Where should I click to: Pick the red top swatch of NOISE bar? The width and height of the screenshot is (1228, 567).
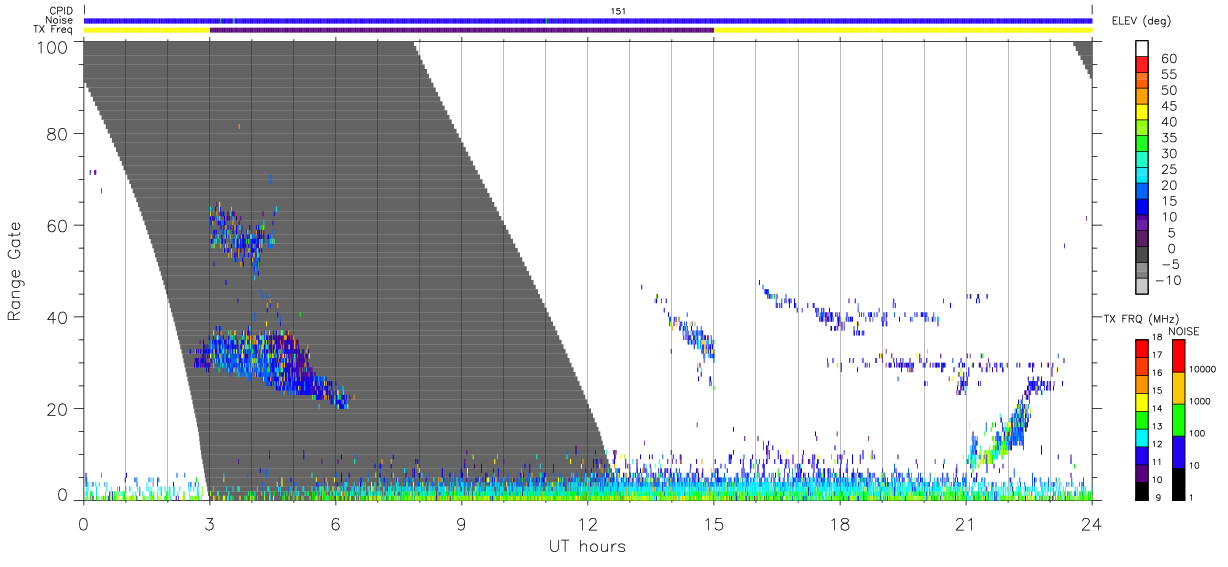coord(1178,356)
